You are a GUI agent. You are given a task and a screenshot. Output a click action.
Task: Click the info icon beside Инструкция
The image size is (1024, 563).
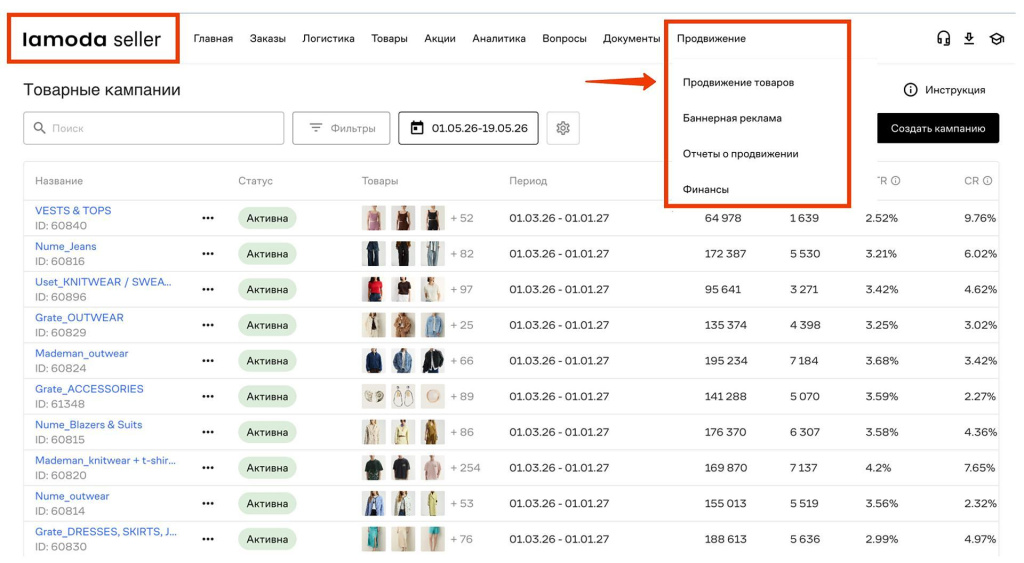(x=910, y=89)
